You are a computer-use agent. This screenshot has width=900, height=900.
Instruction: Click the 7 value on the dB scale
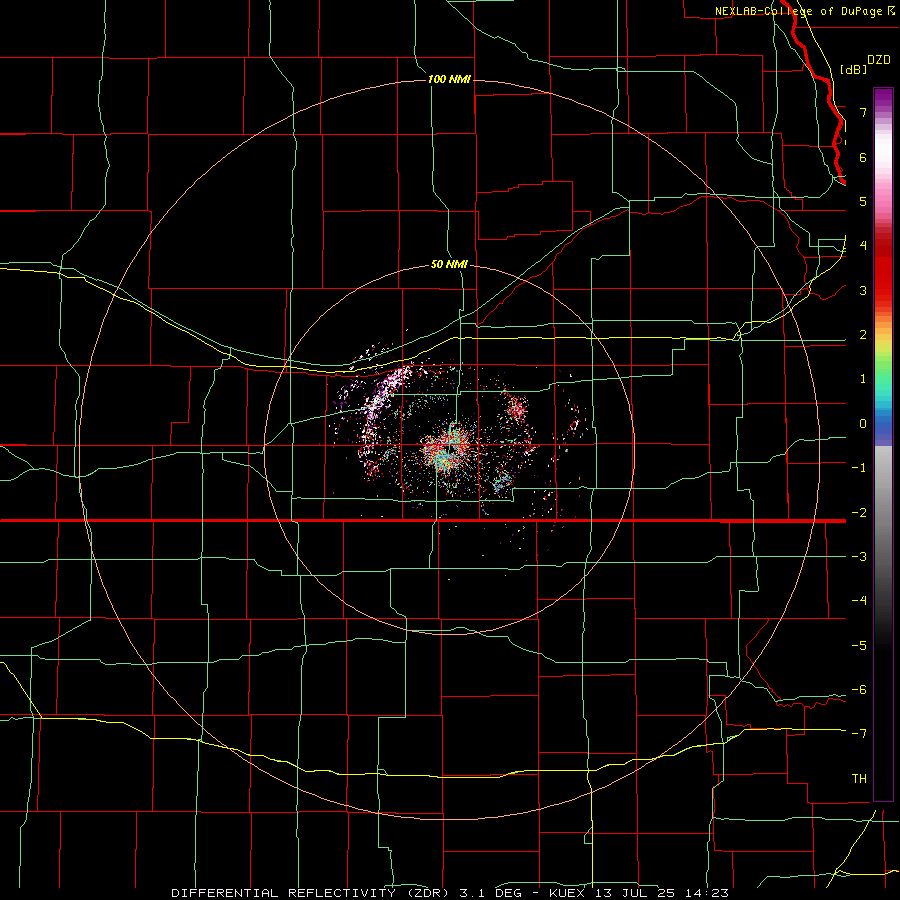[863, 112]
